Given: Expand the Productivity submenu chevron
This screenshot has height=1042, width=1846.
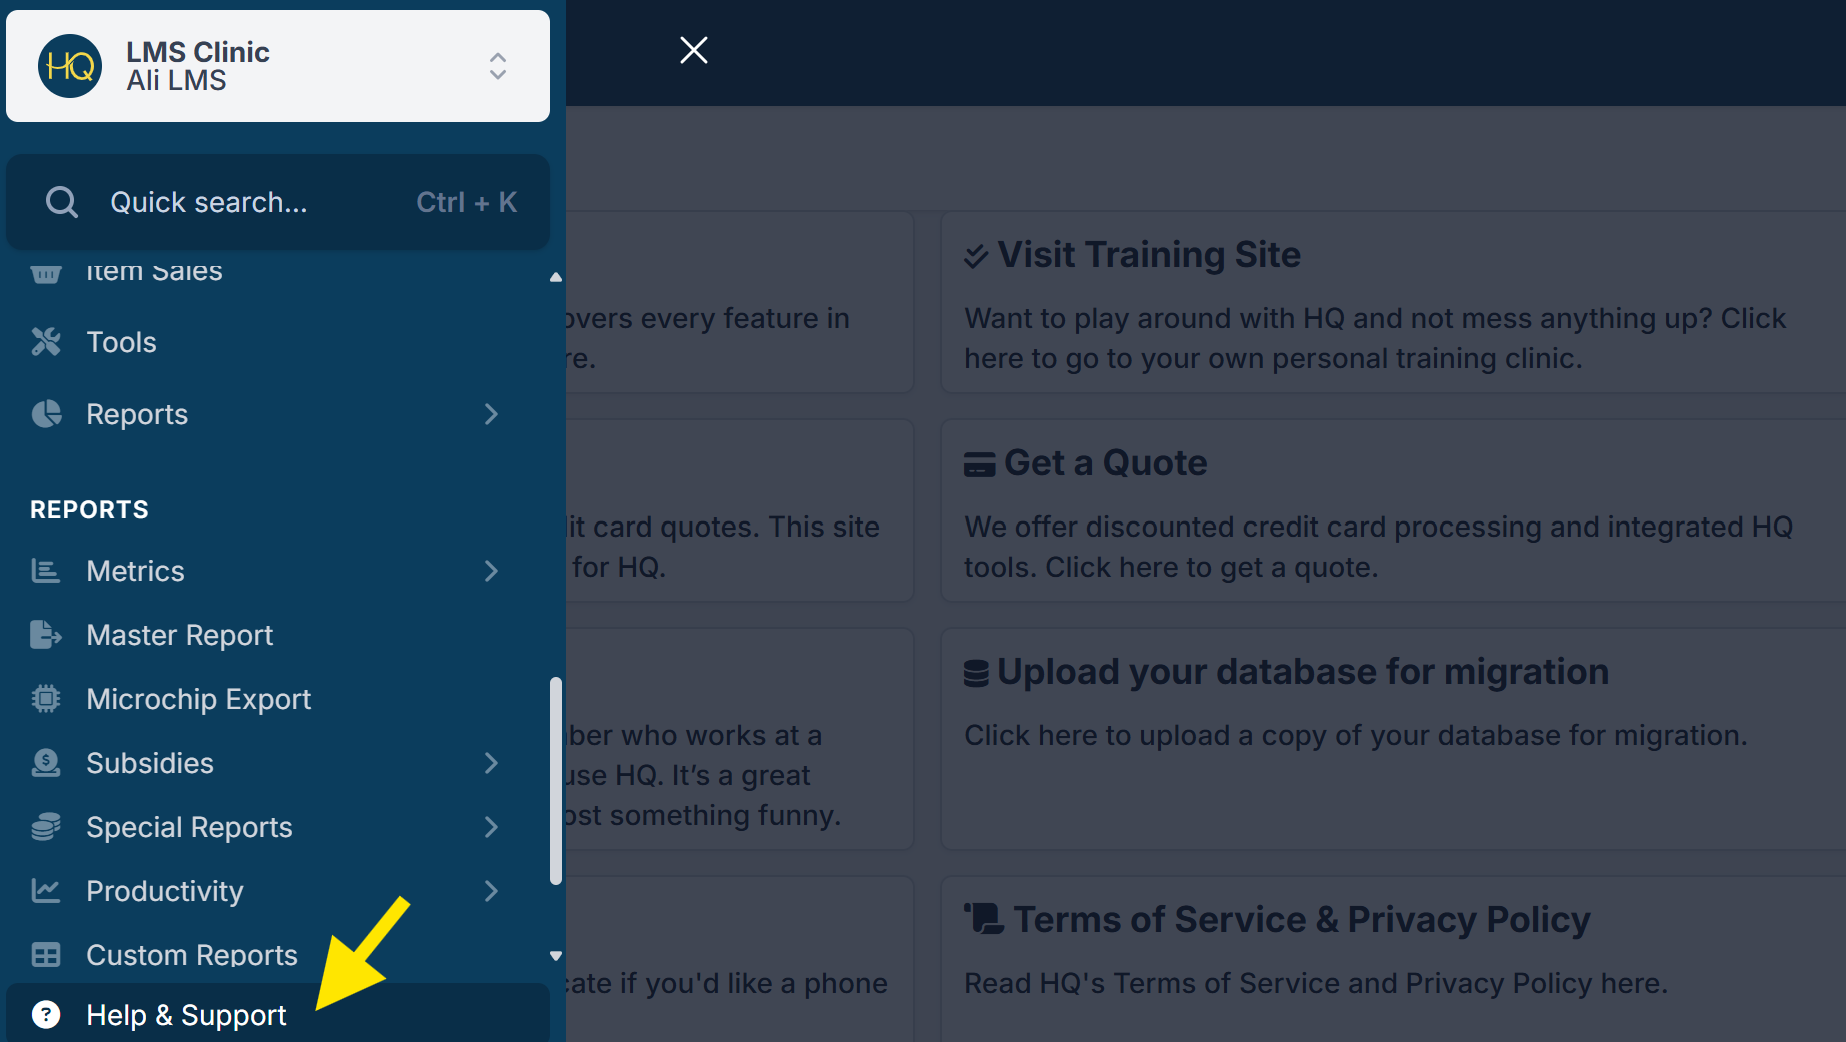Looking at the screenshot, I should (x=491, y=891).
